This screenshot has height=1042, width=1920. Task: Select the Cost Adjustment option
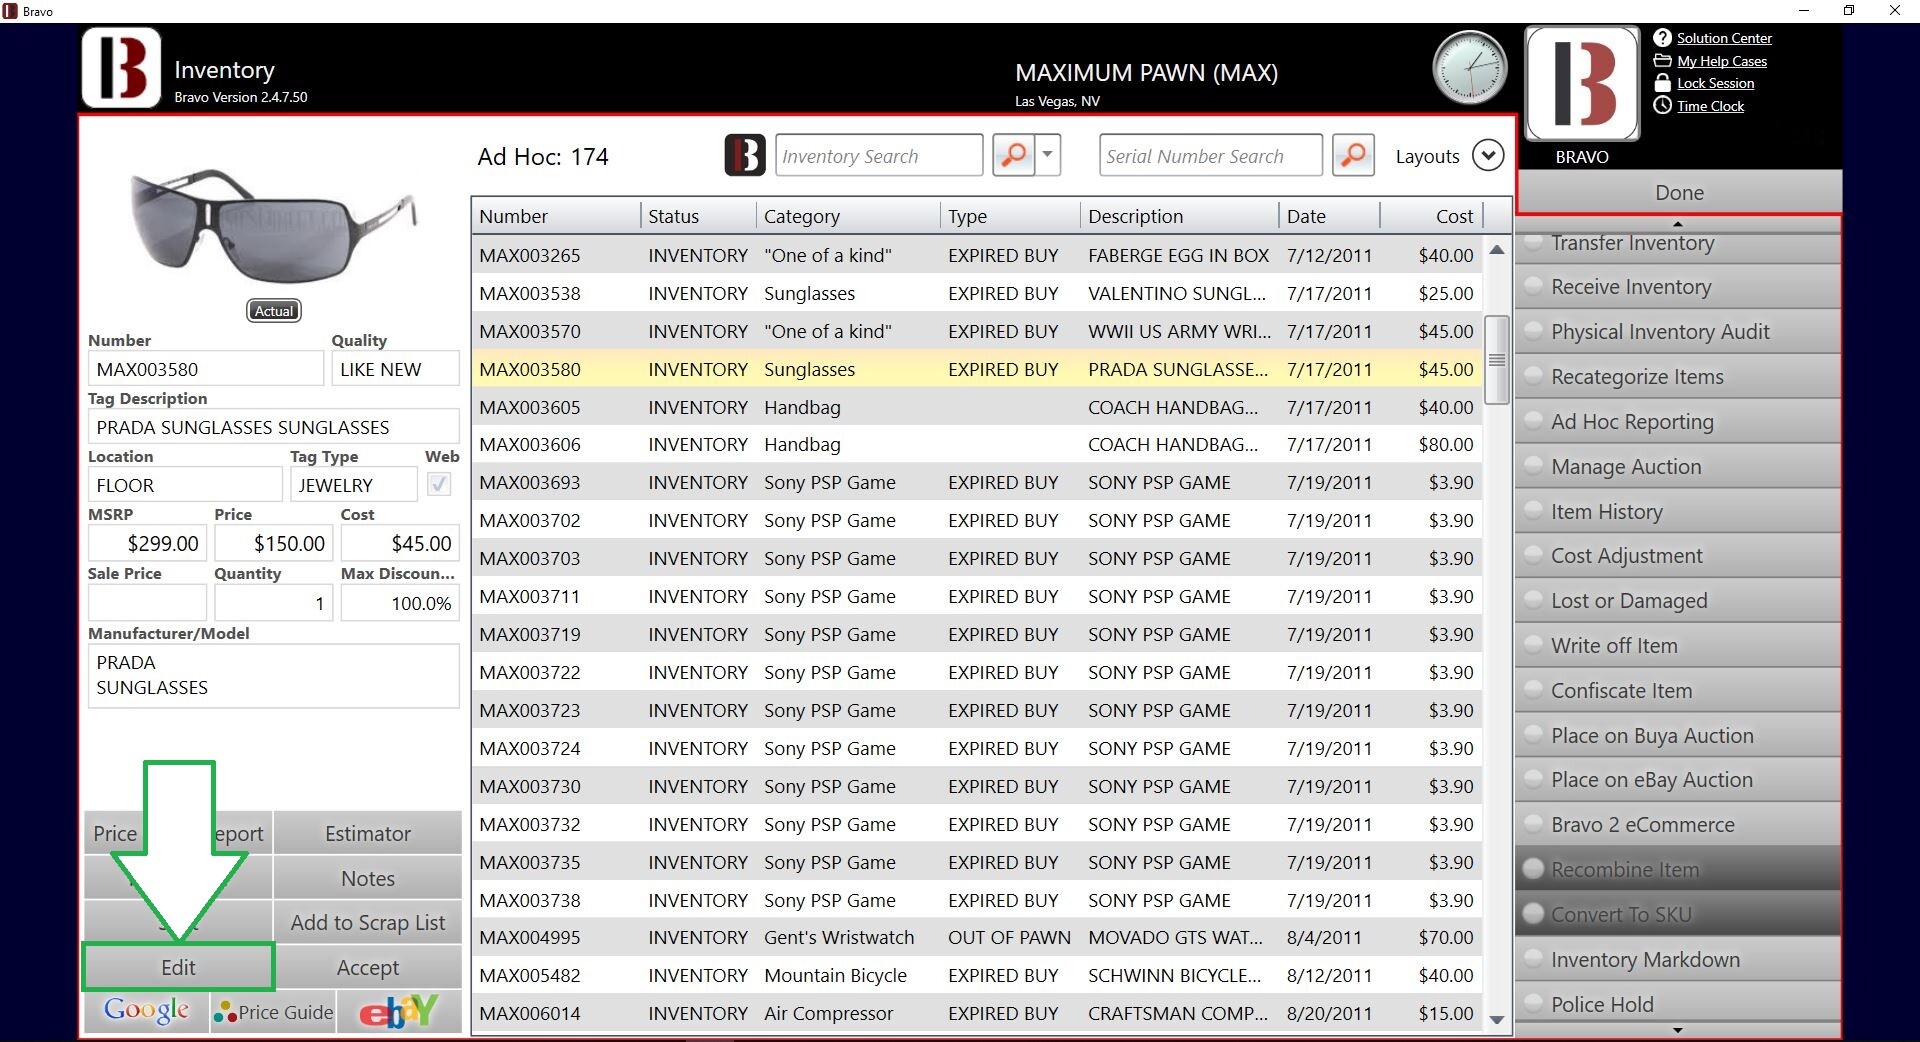click(1678, 556)
